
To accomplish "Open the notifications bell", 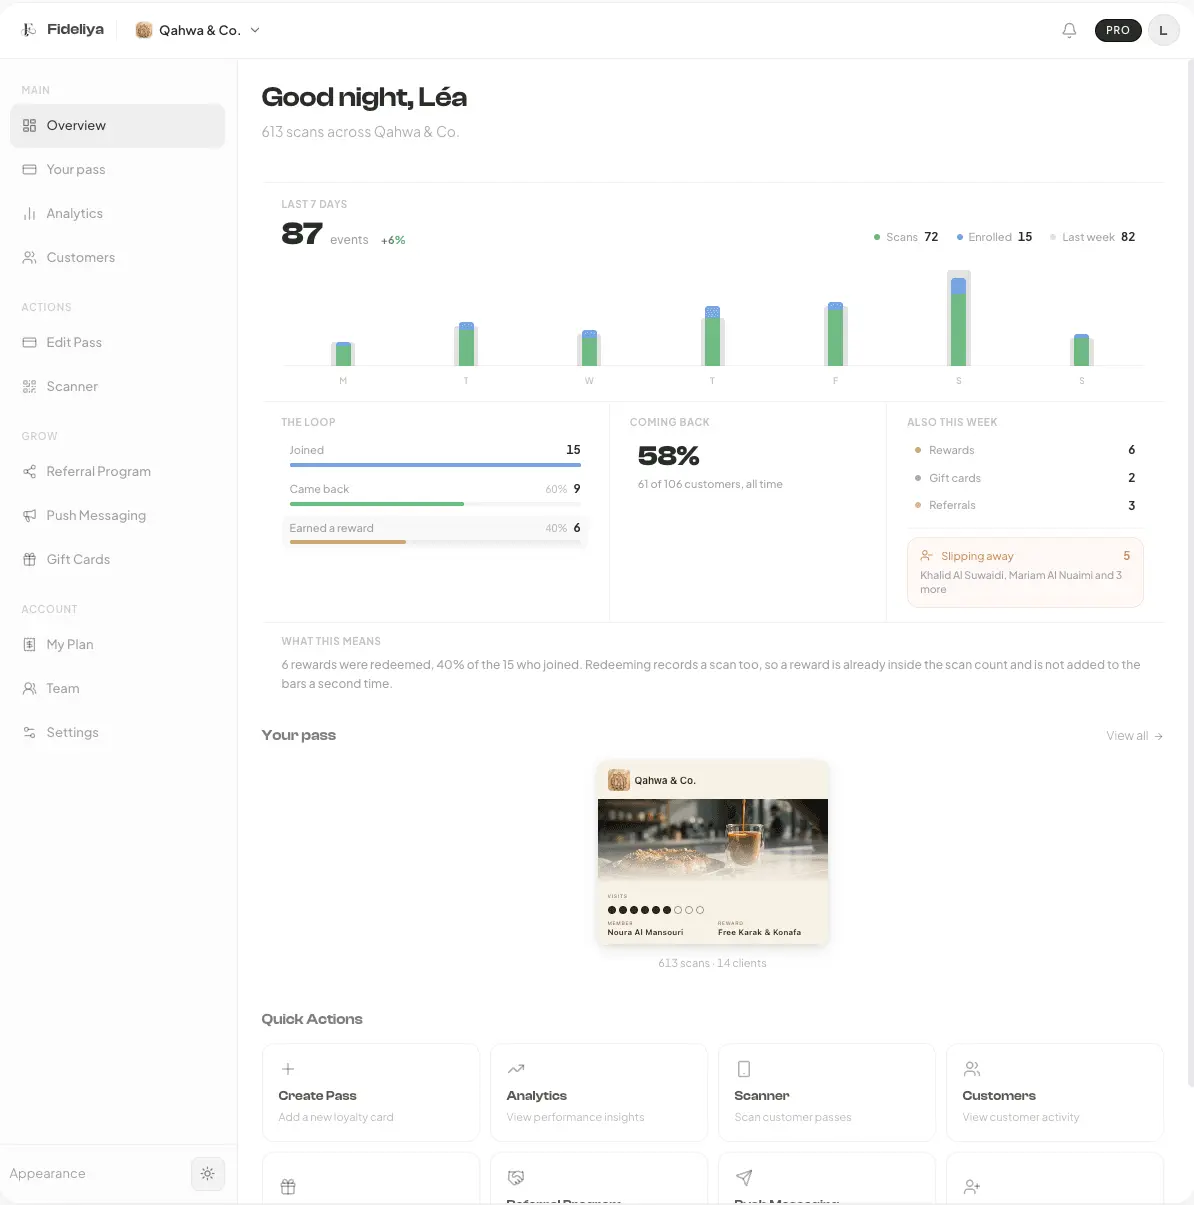I will pos(1069,30).
